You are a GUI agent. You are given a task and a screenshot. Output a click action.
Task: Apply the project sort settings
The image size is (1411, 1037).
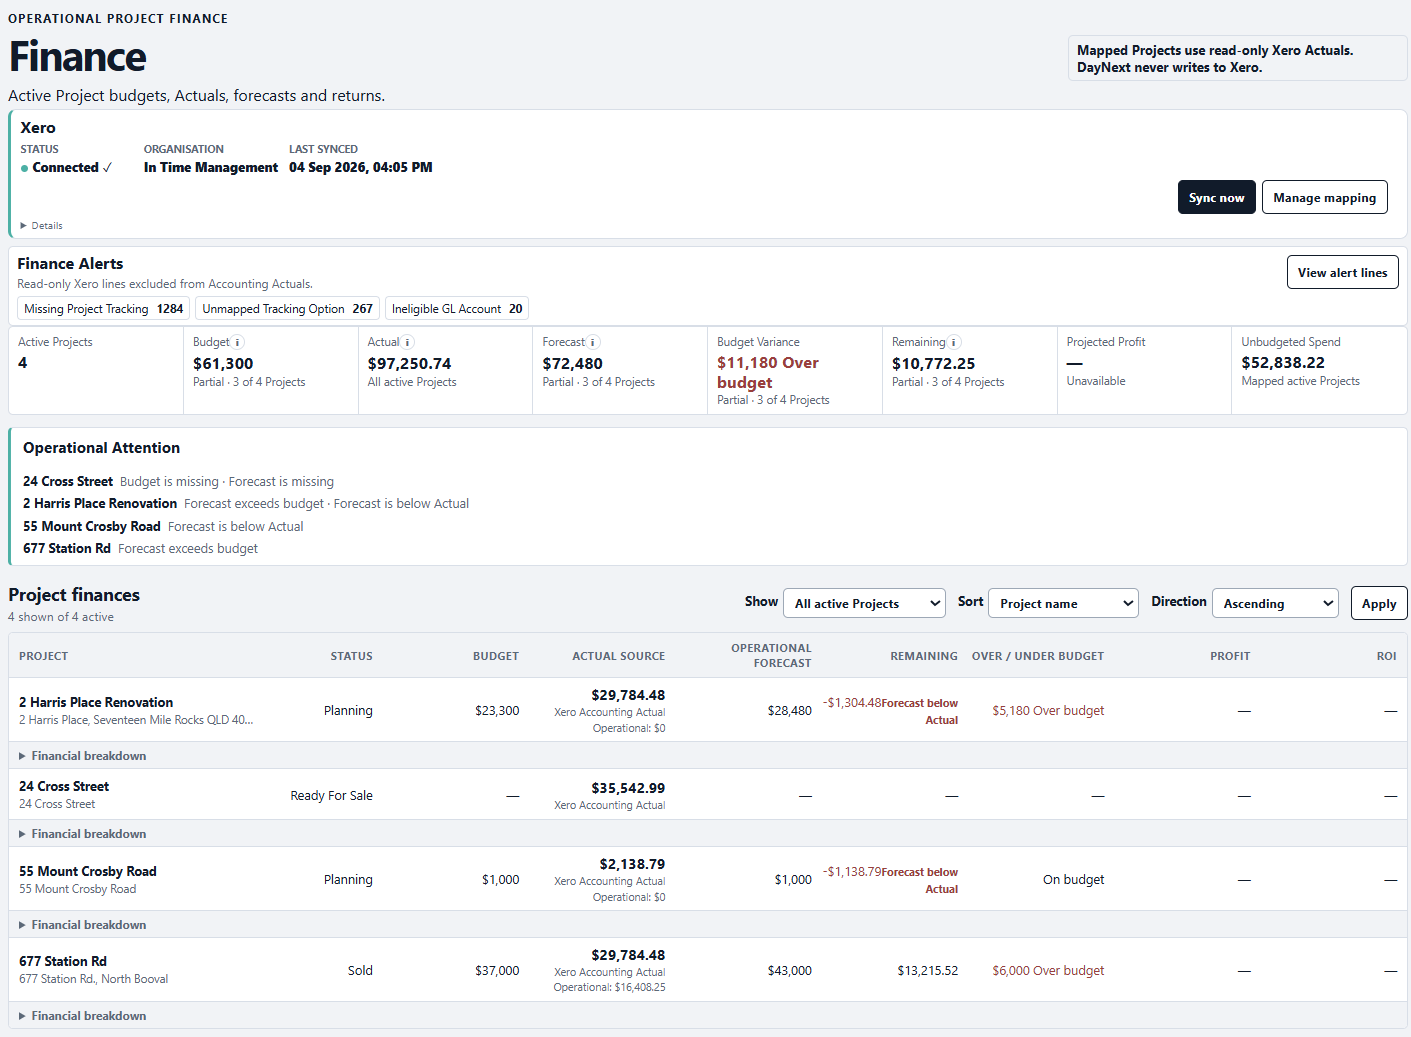(x=1378, y=603)
